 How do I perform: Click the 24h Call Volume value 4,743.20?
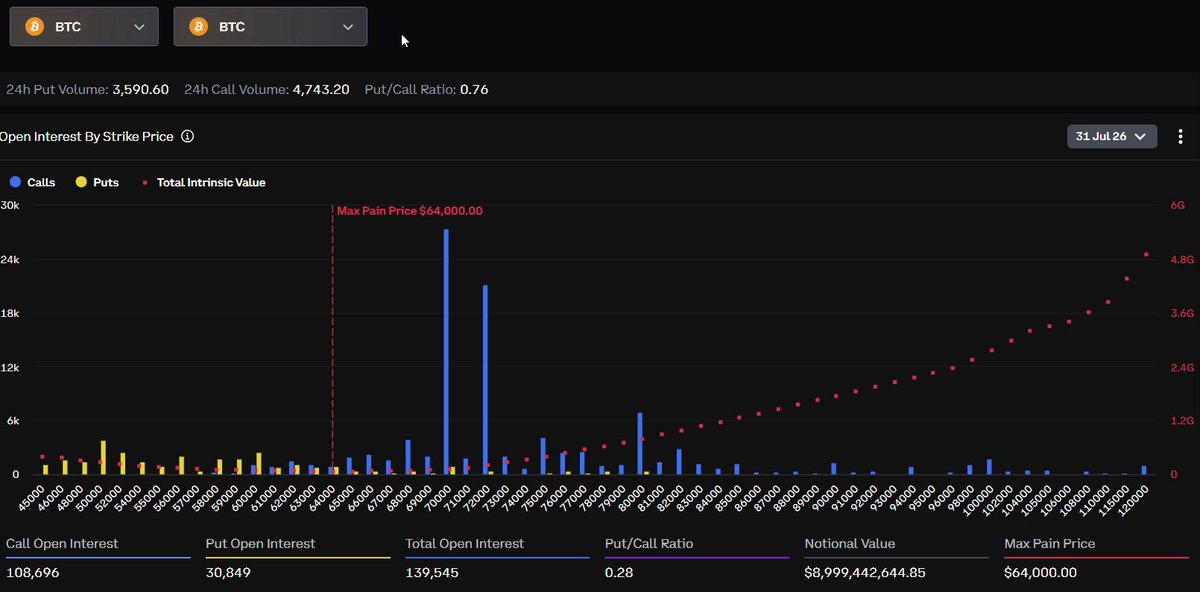pyautogui.click(x=321, y=89)
